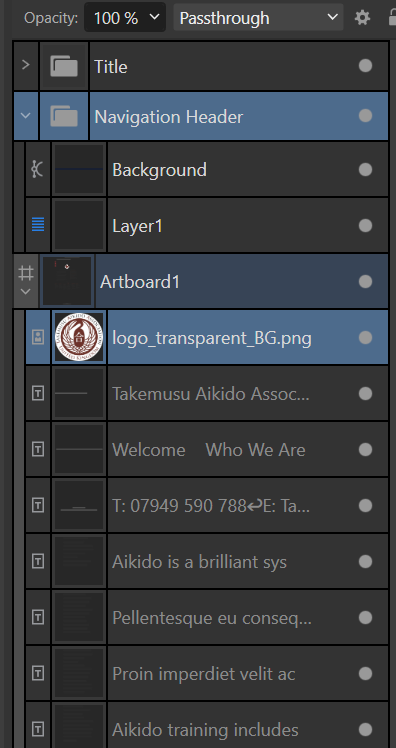Toggle visibility dot of Title layer
The width and height of the screenshot is (396, 748).
pos(365,66)
